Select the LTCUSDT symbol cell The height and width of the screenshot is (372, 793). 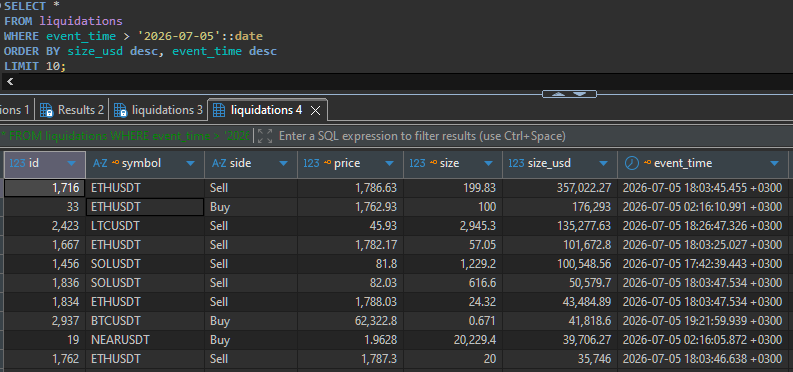point(145,226)
